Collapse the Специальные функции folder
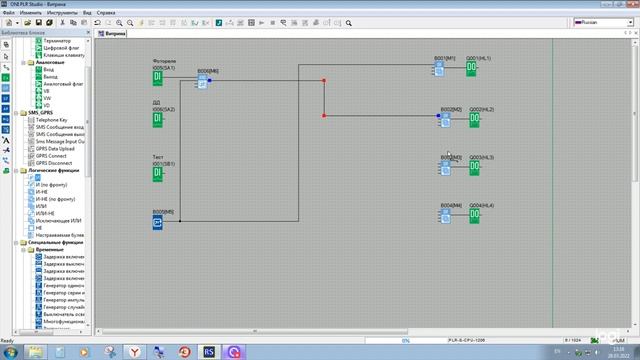 click(16, 242)
